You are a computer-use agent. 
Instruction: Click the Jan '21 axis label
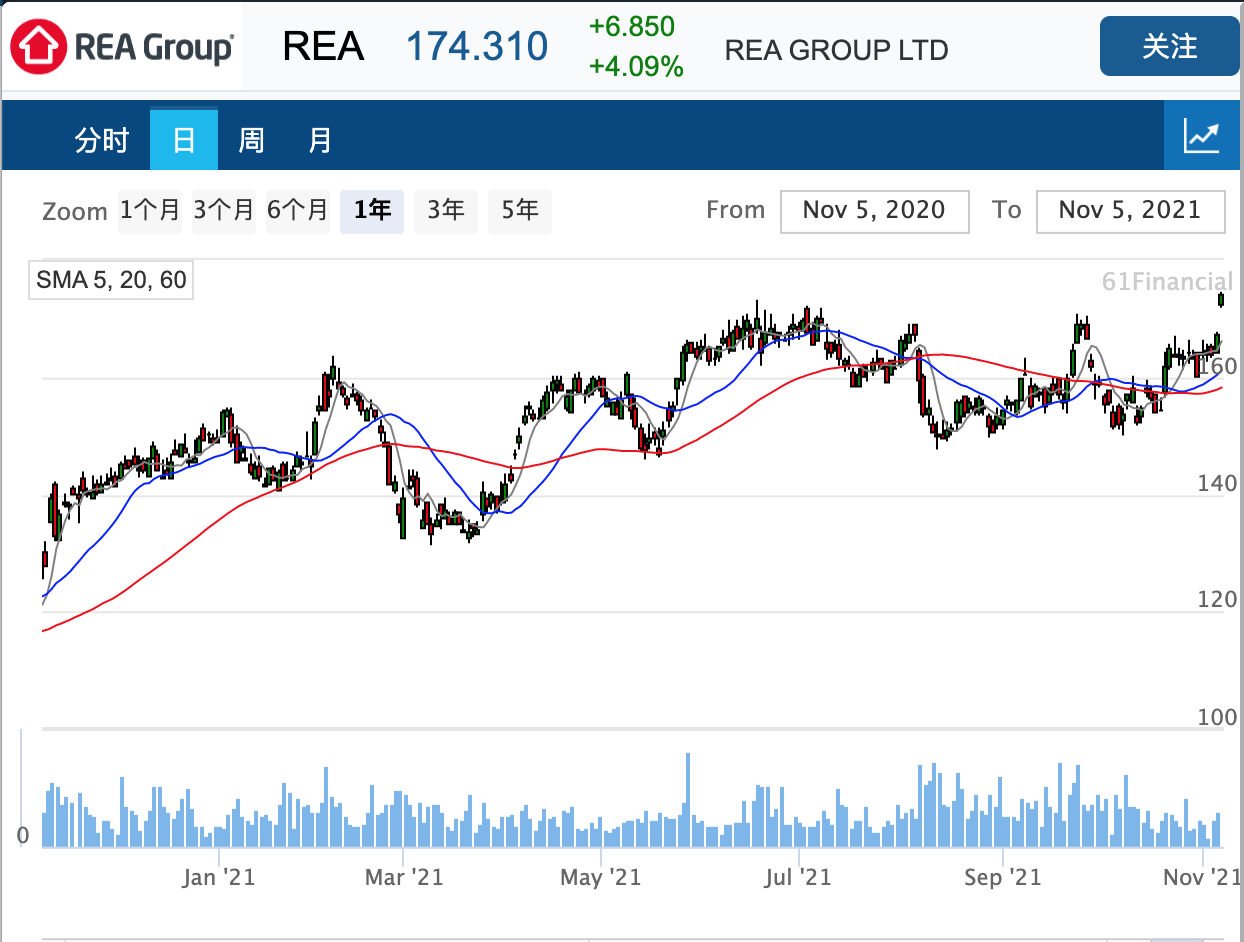click(x=218, y=878)
